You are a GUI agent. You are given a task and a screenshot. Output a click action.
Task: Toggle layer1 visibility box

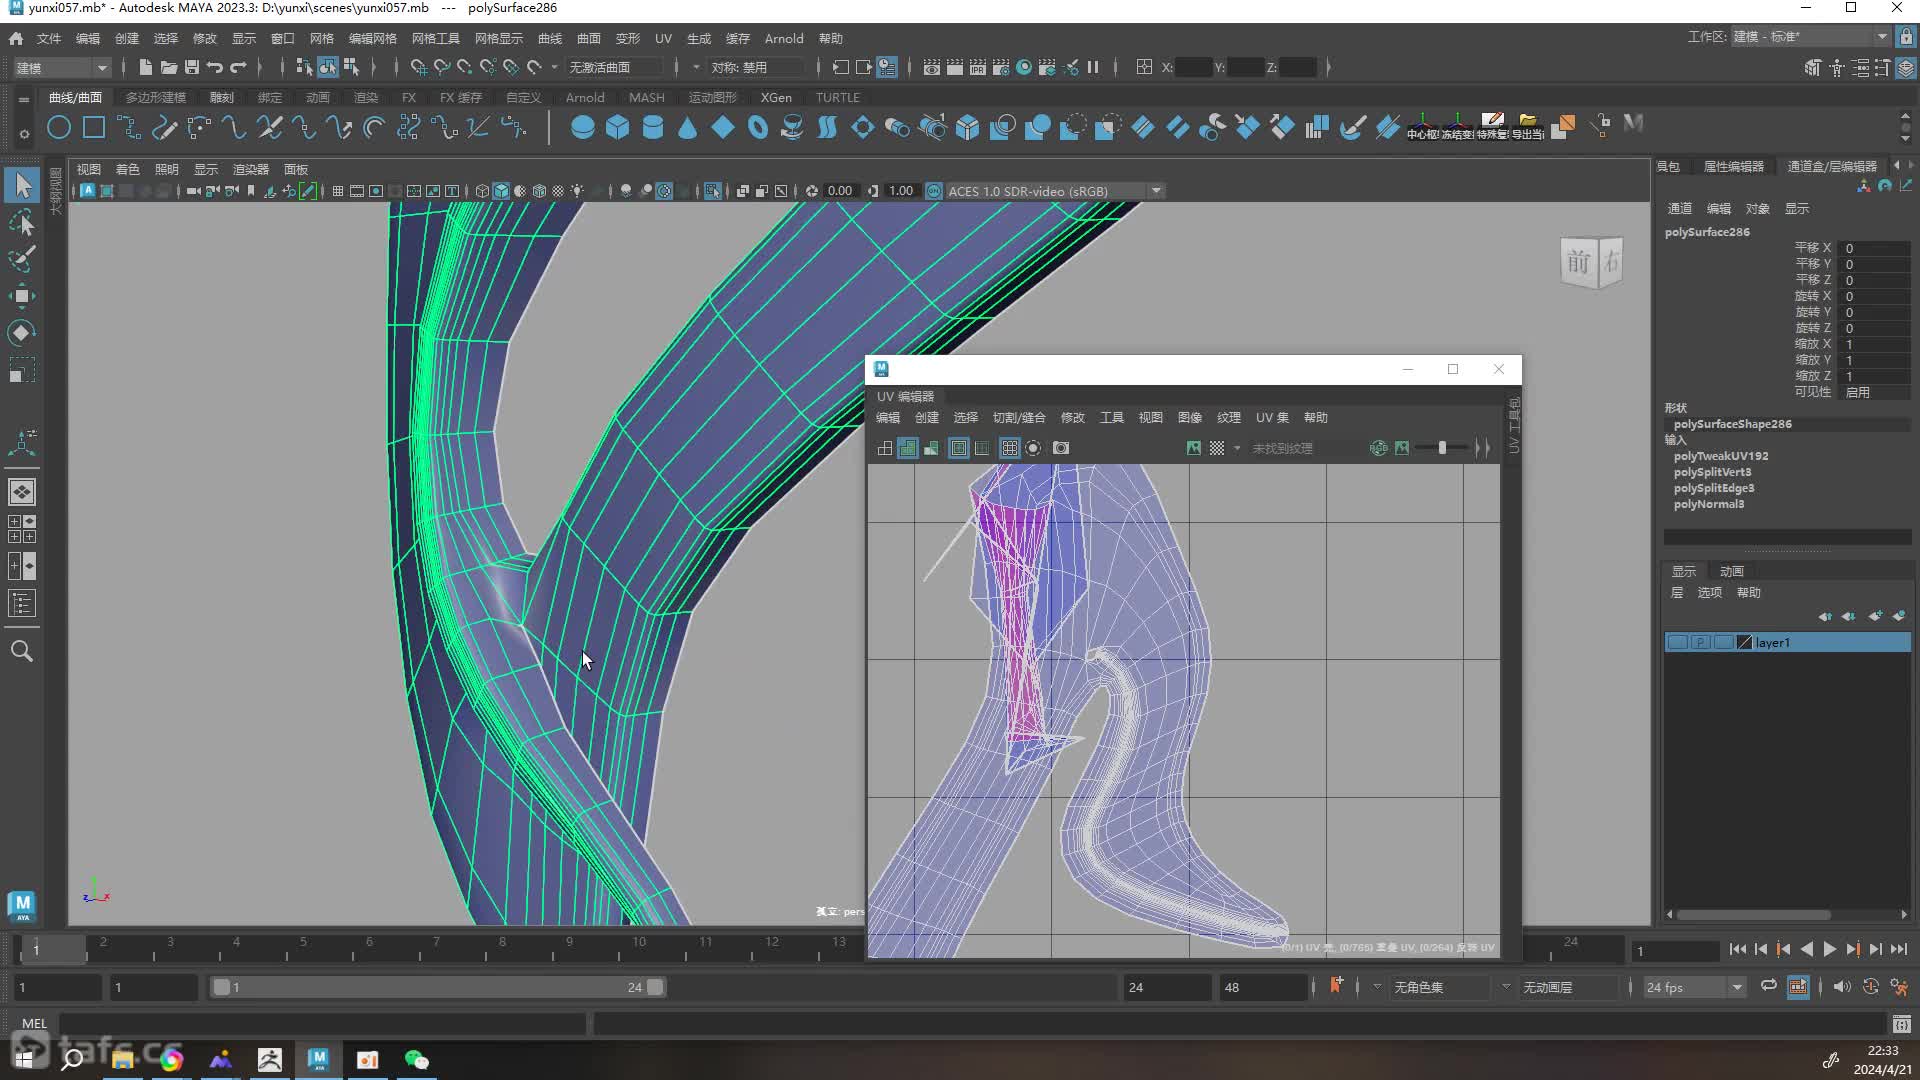pyautogui.click(x=1678, y=643)
